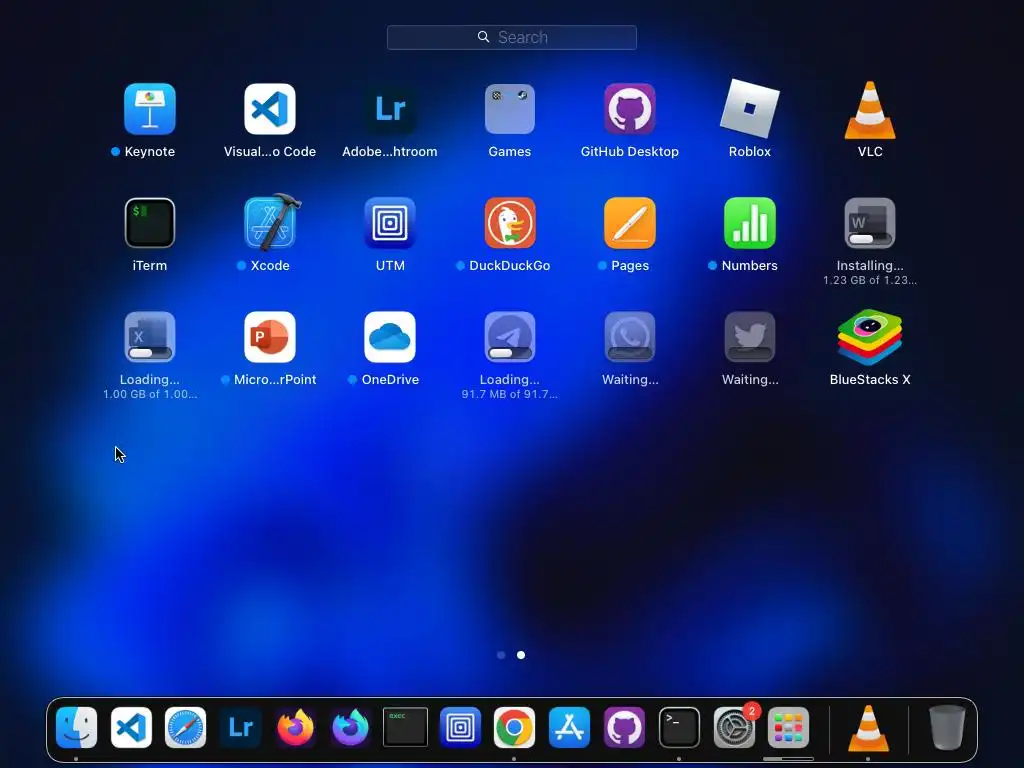The image size is (1024, 768).
Task: Open the exec terminal icon in Dock
Action: (x=405, y=727)
